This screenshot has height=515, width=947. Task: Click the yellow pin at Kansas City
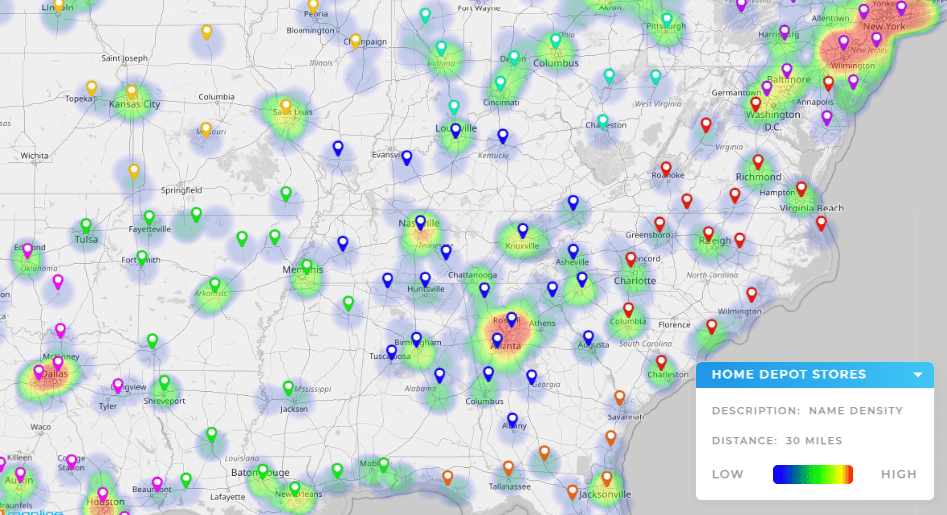(131, 92)
